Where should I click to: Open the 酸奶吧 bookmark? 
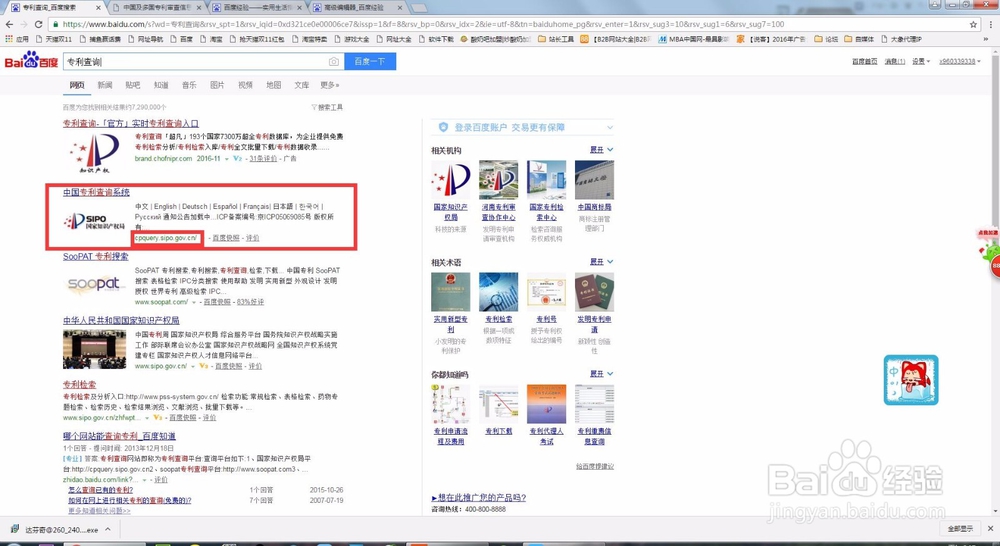(x=496, y=39)
